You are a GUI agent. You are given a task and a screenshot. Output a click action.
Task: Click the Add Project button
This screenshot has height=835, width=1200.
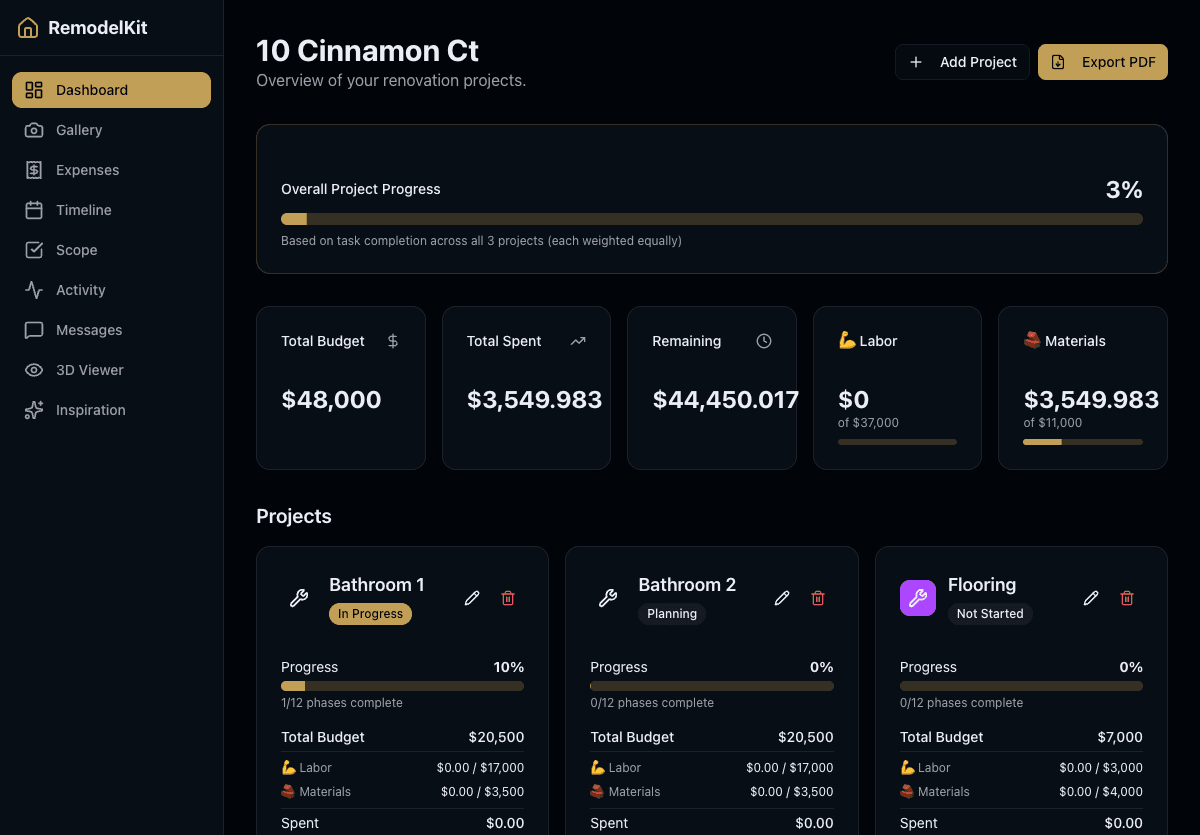tap(962, 62)
